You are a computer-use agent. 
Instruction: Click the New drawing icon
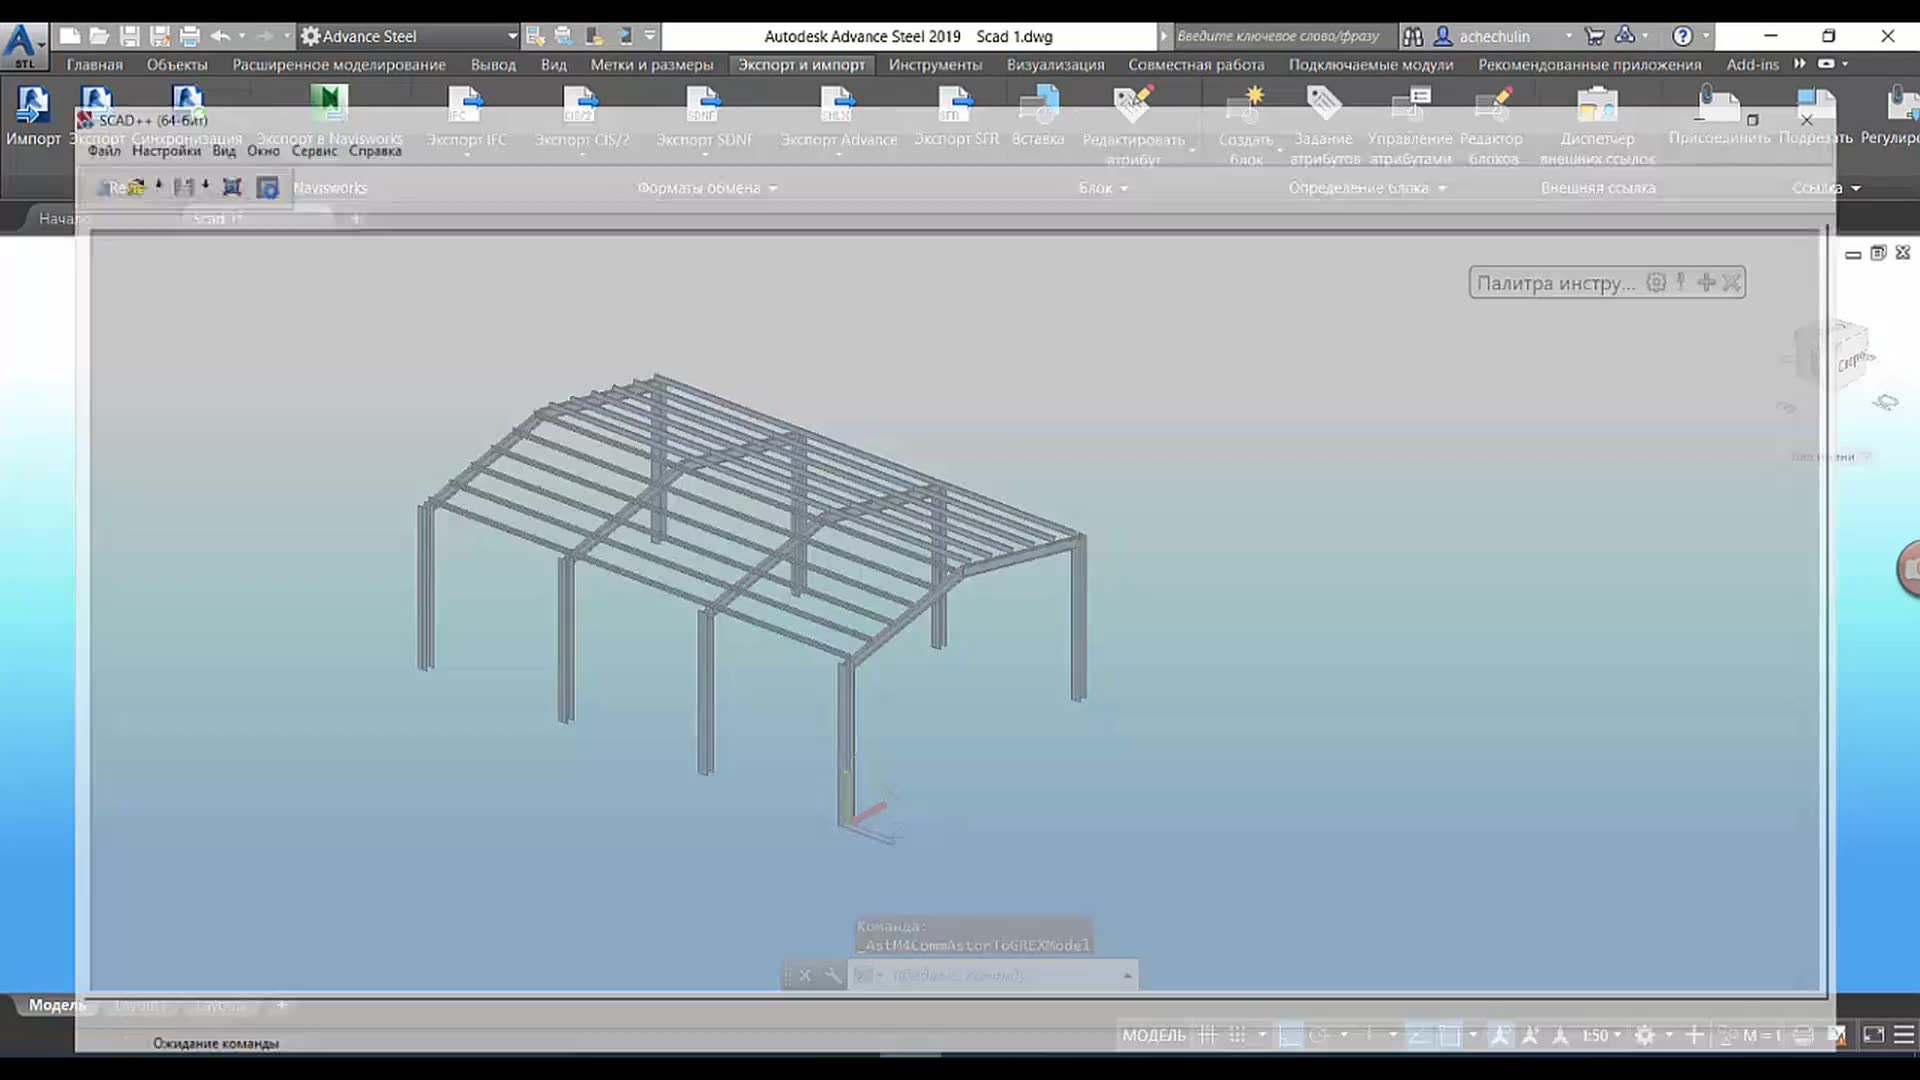pyautogui.click(x=70, y=36)
